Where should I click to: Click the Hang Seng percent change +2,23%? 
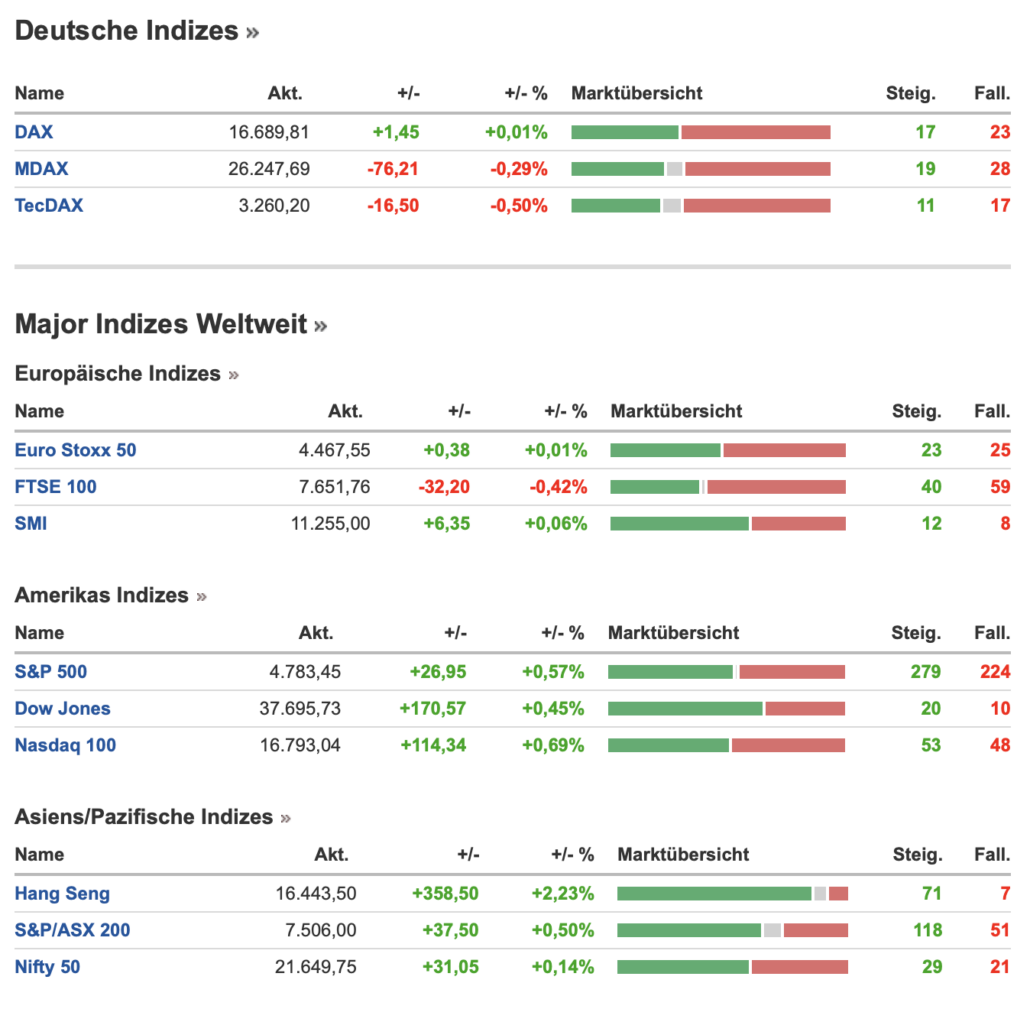coord(563,894)
